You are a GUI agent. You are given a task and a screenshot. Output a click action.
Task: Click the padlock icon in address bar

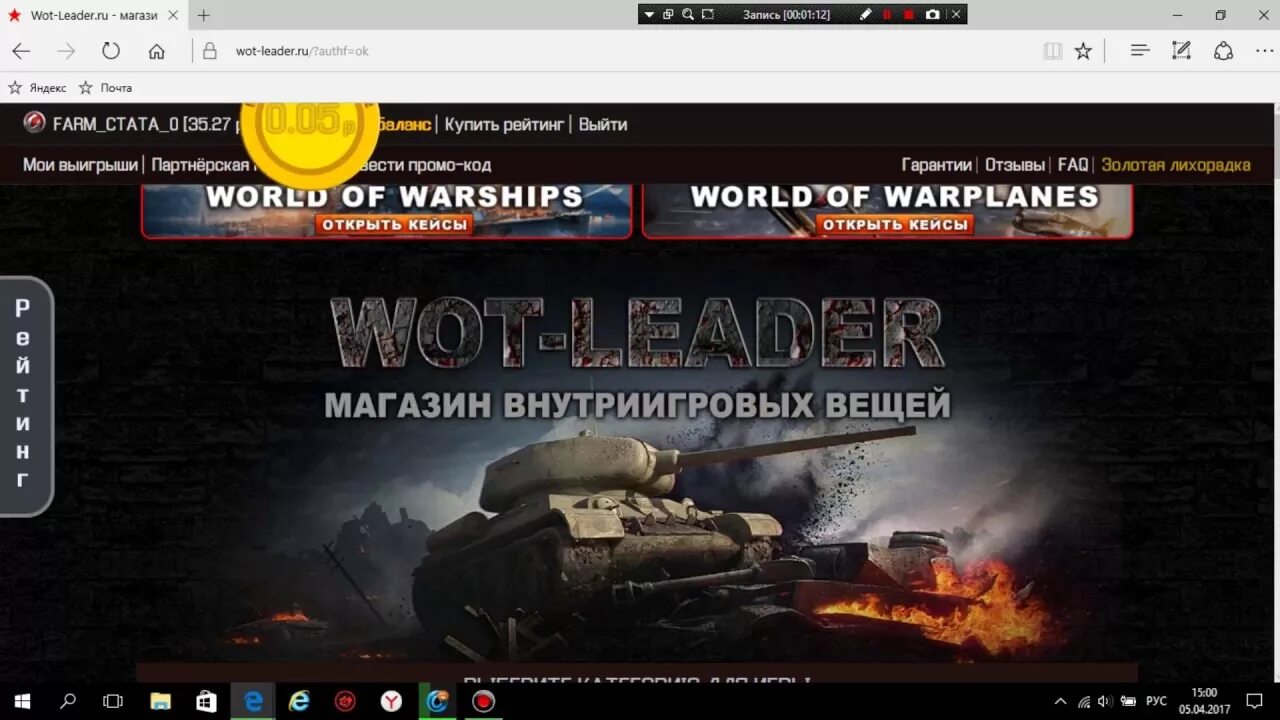click(x=210, y=51)
